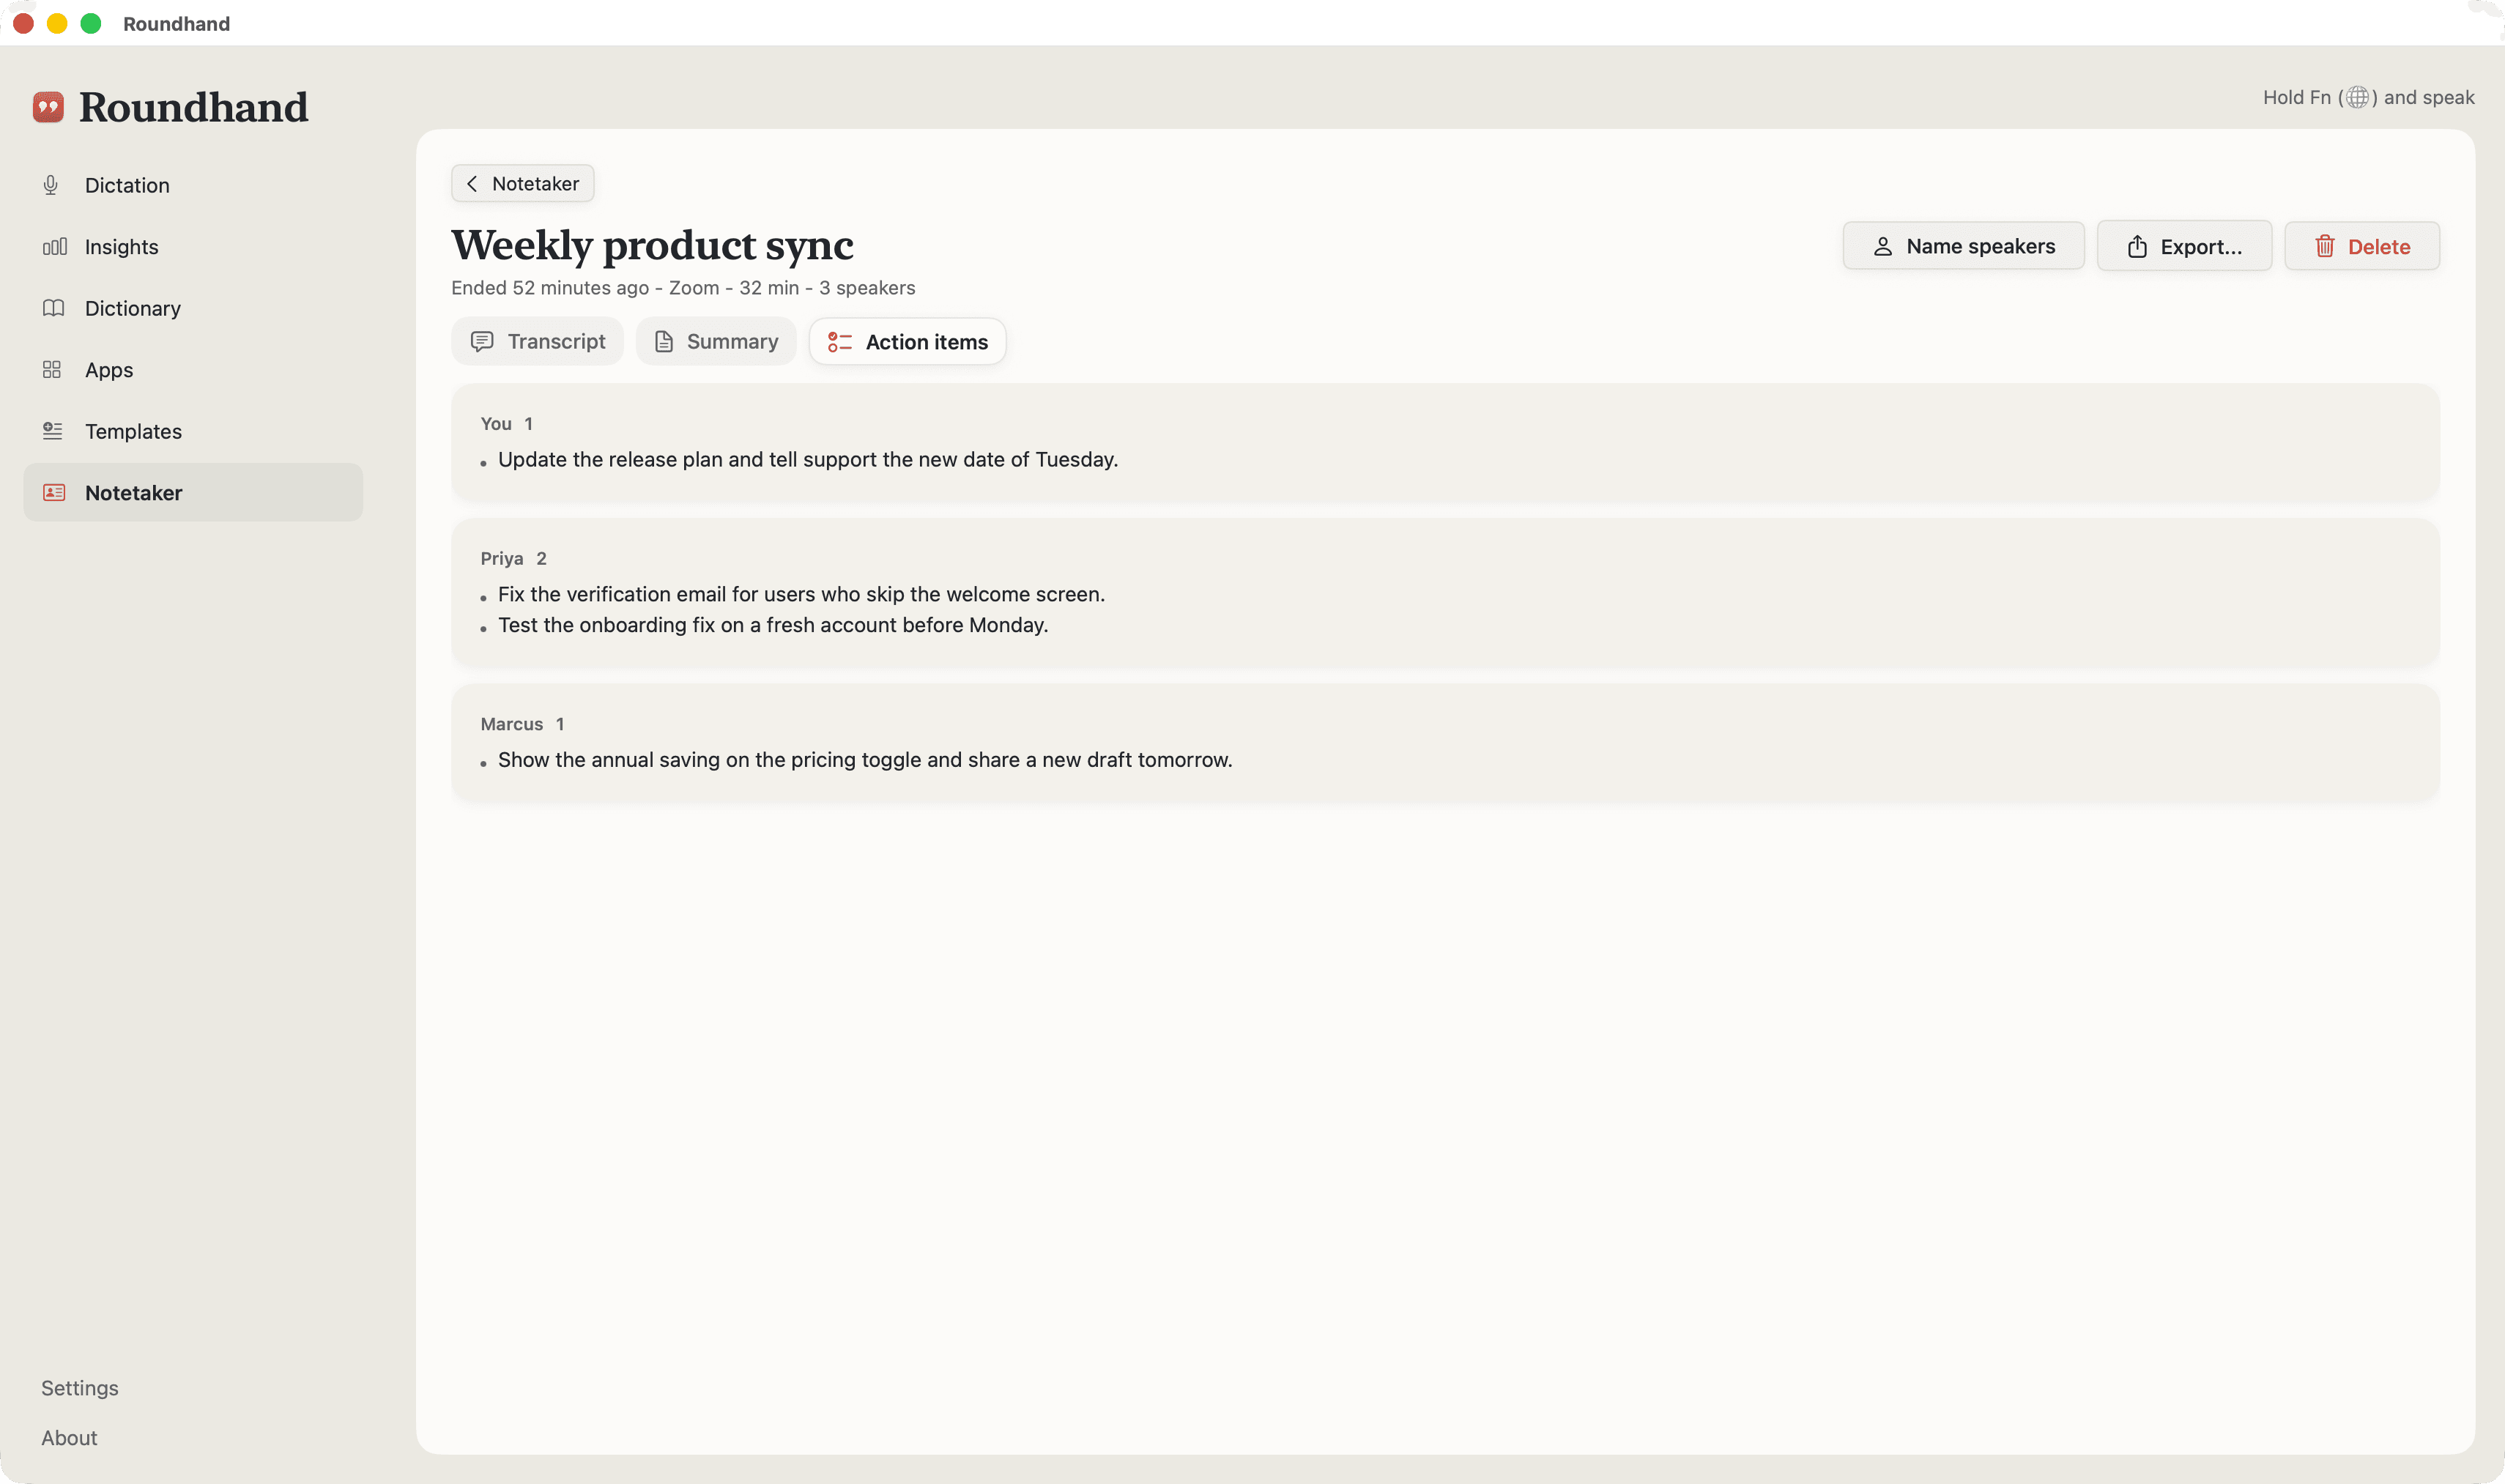Click the Apps grid icon
The height and width of the screenshot is (1484, 2505).
click(x=52, y=369)
